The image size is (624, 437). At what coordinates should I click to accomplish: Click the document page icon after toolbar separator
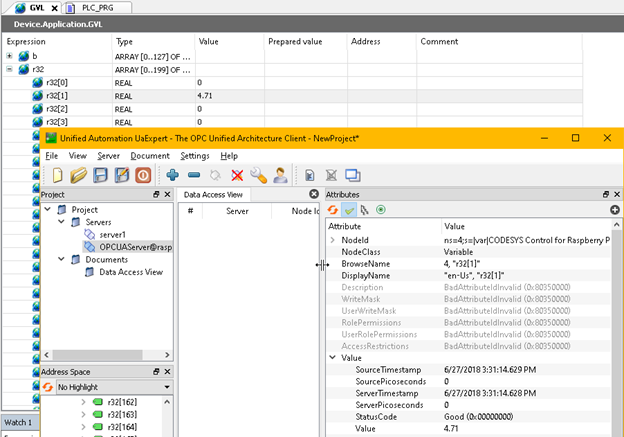click(x=310, y=175)
